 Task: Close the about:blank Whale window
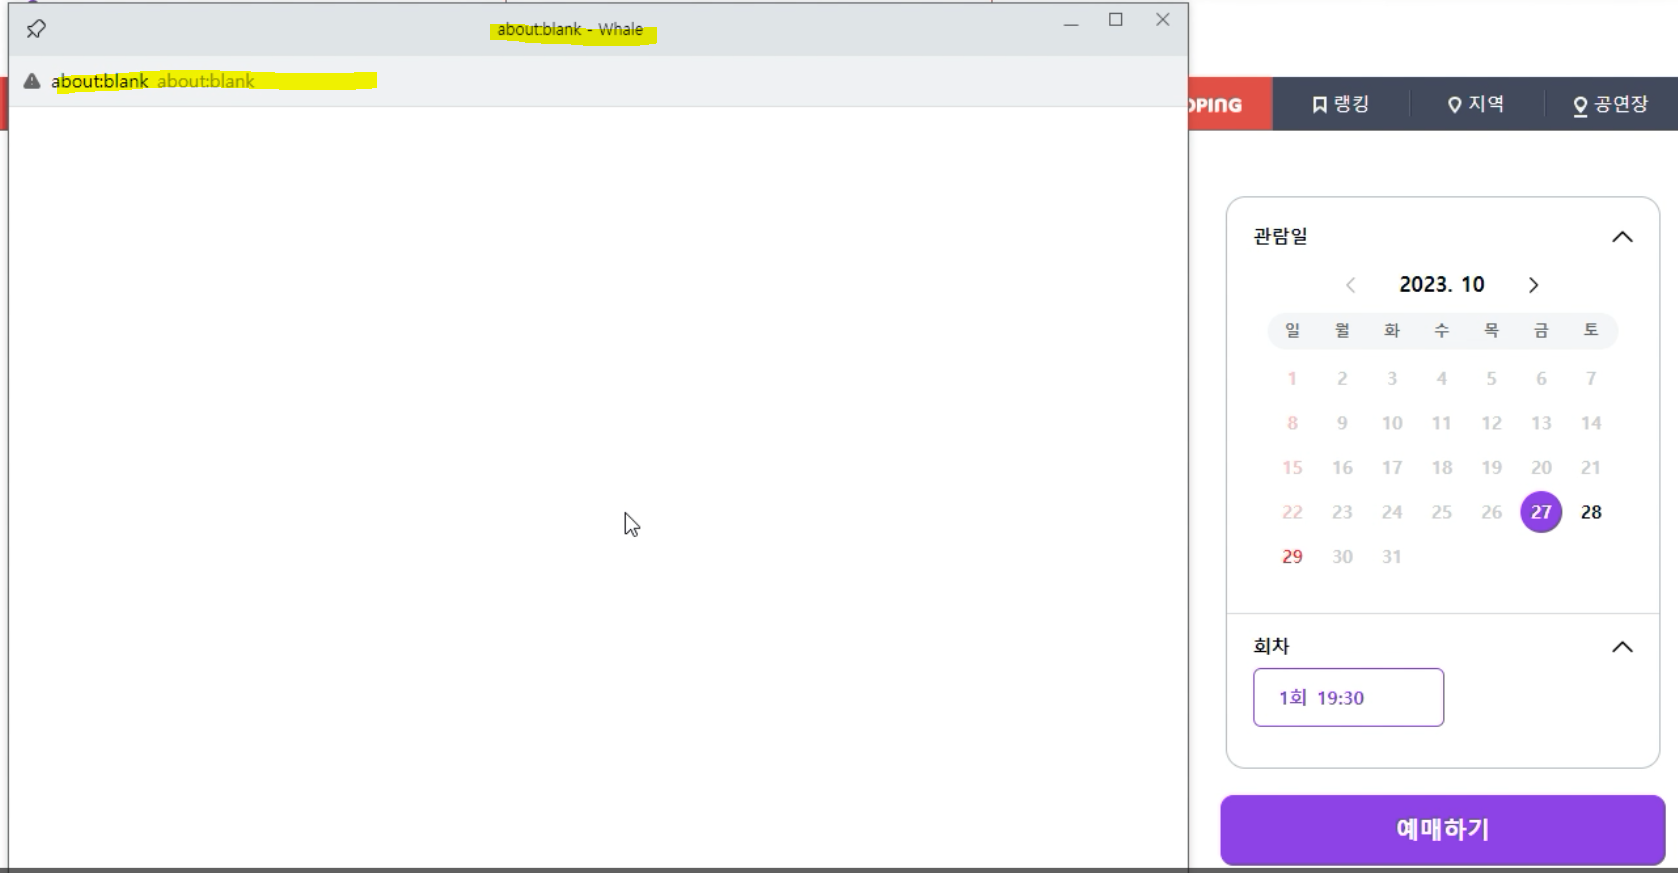click(1162, 20)
